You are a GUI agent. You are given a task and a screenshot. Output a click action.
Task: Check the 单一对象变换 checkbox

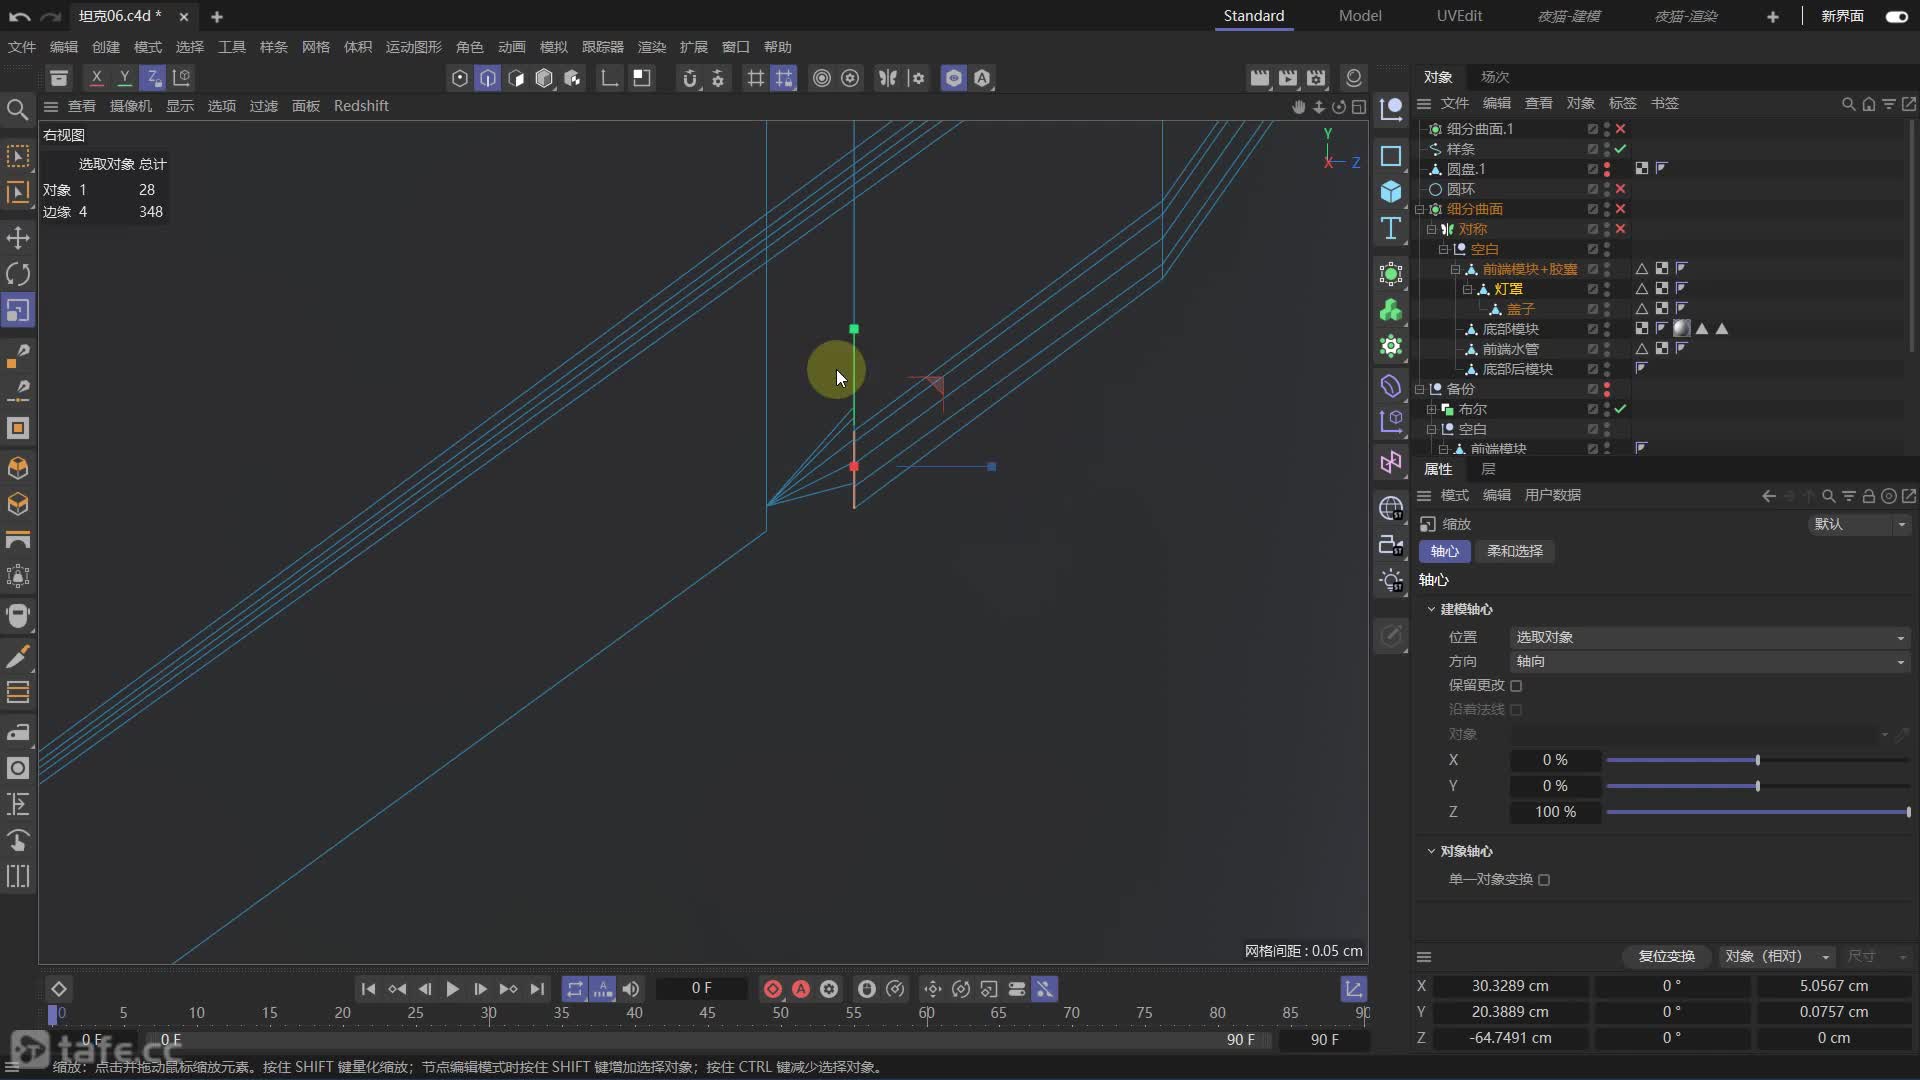point(1544,880)
